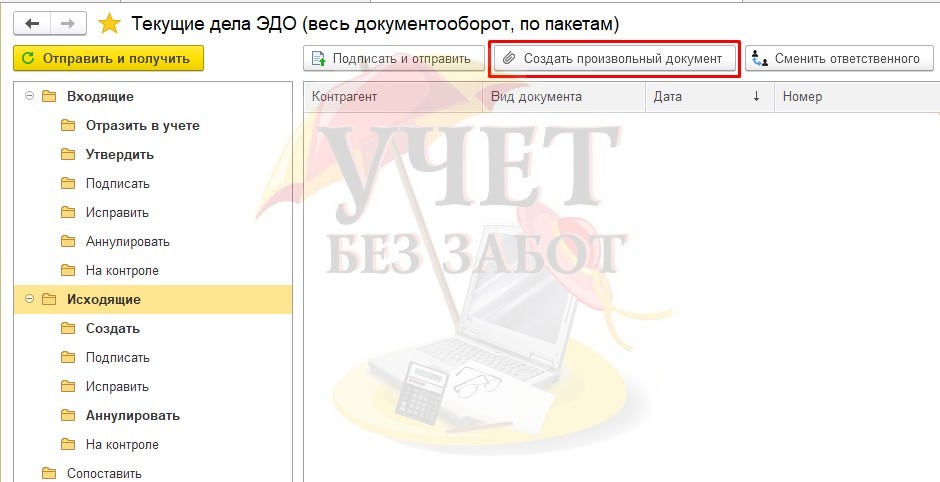
Task: Open Исправить folder under Входящие
Action: tap(117, 213)
